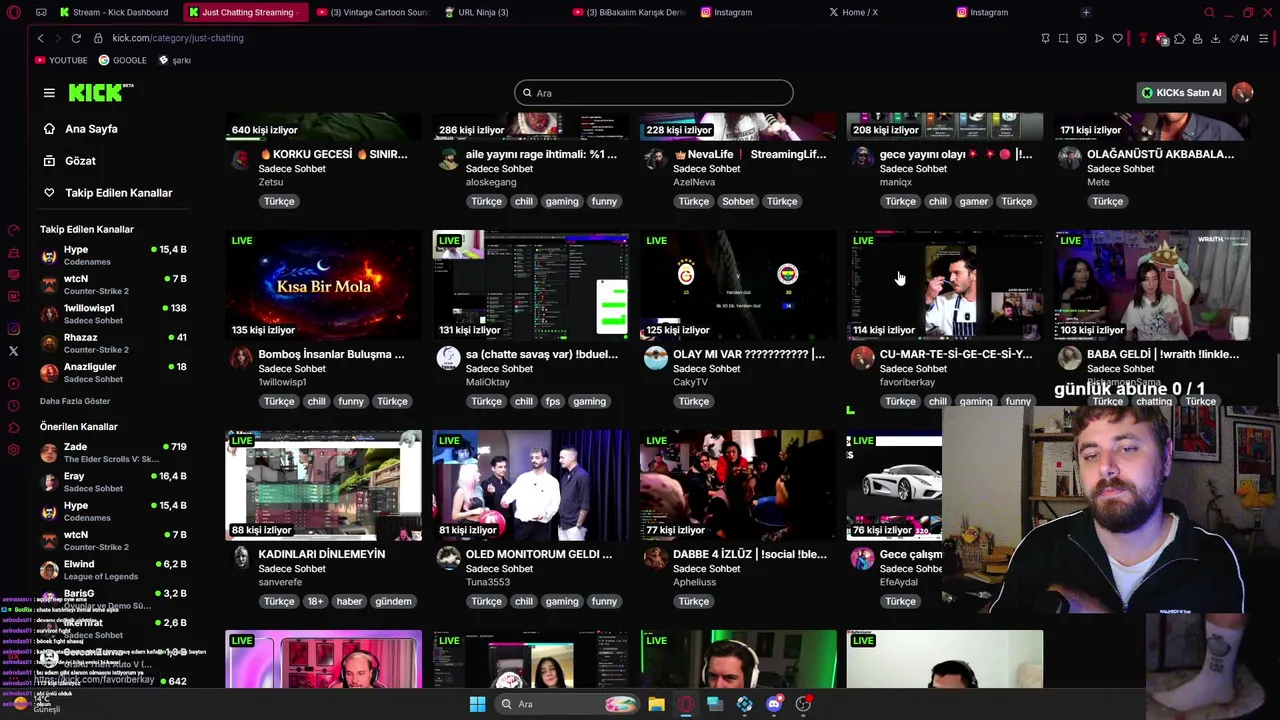Expand Daha Fazla Göster in followed channels

(75, 401)
